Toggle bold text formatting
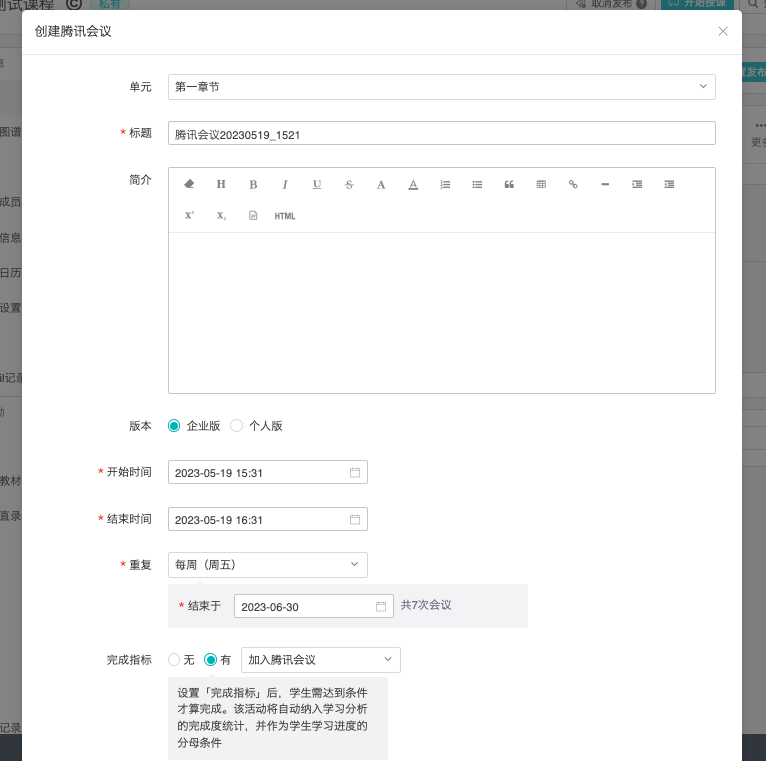Viewport: 766px width, 761px height. (253, 184)
